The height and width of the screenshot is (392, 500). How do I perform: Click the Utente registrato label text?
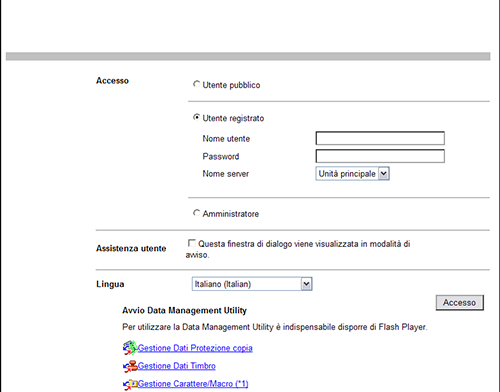pos(233,118)
